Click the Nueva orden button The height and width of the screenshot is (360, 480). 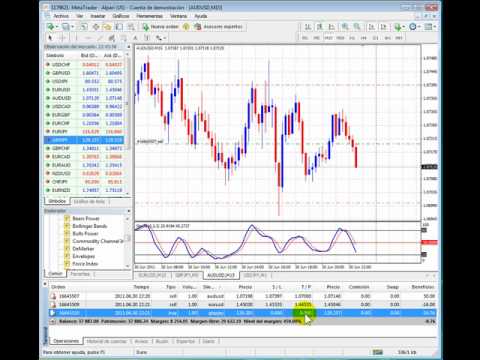161,27
